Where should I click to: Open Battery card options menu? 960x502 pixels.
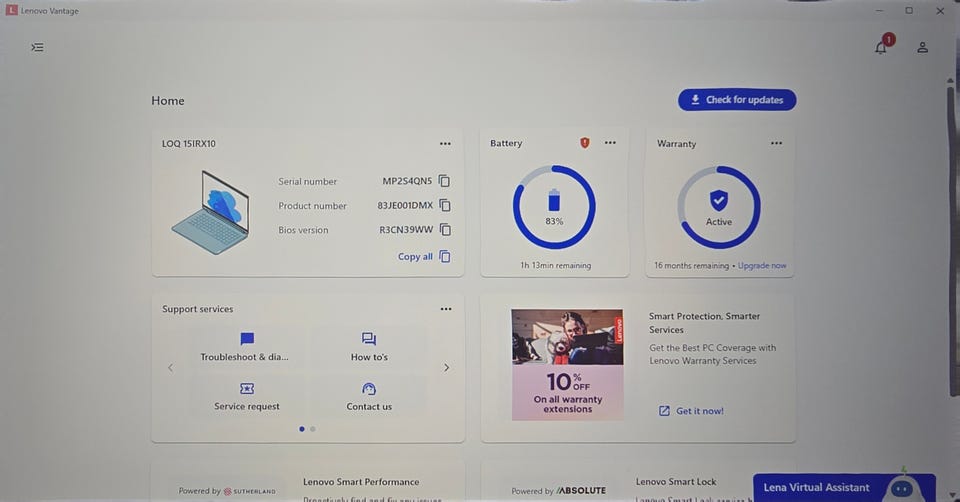pos(610,143)
